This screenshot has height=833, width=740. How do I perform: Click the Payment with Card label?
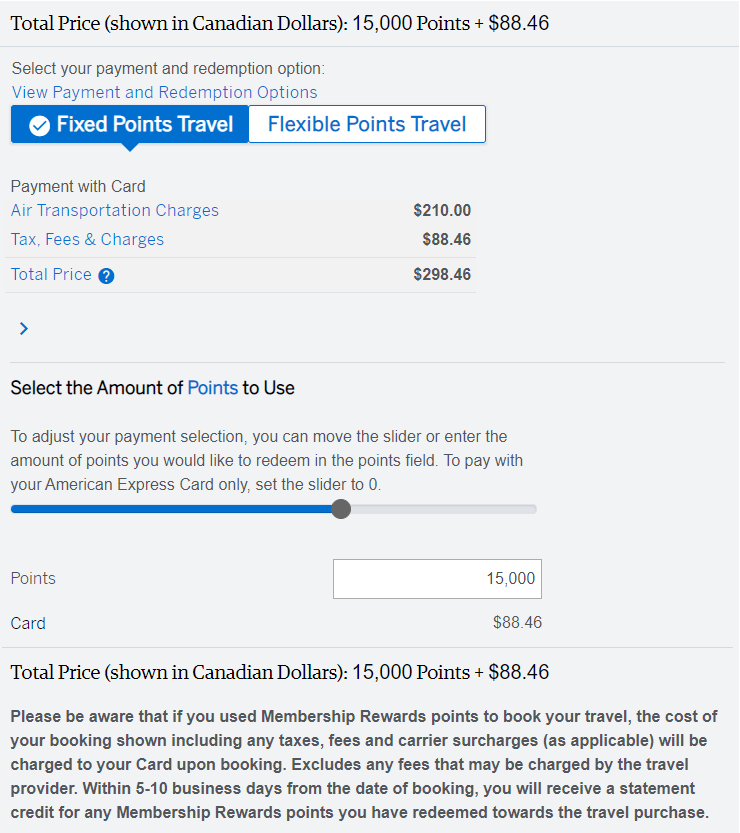[78, 186]
